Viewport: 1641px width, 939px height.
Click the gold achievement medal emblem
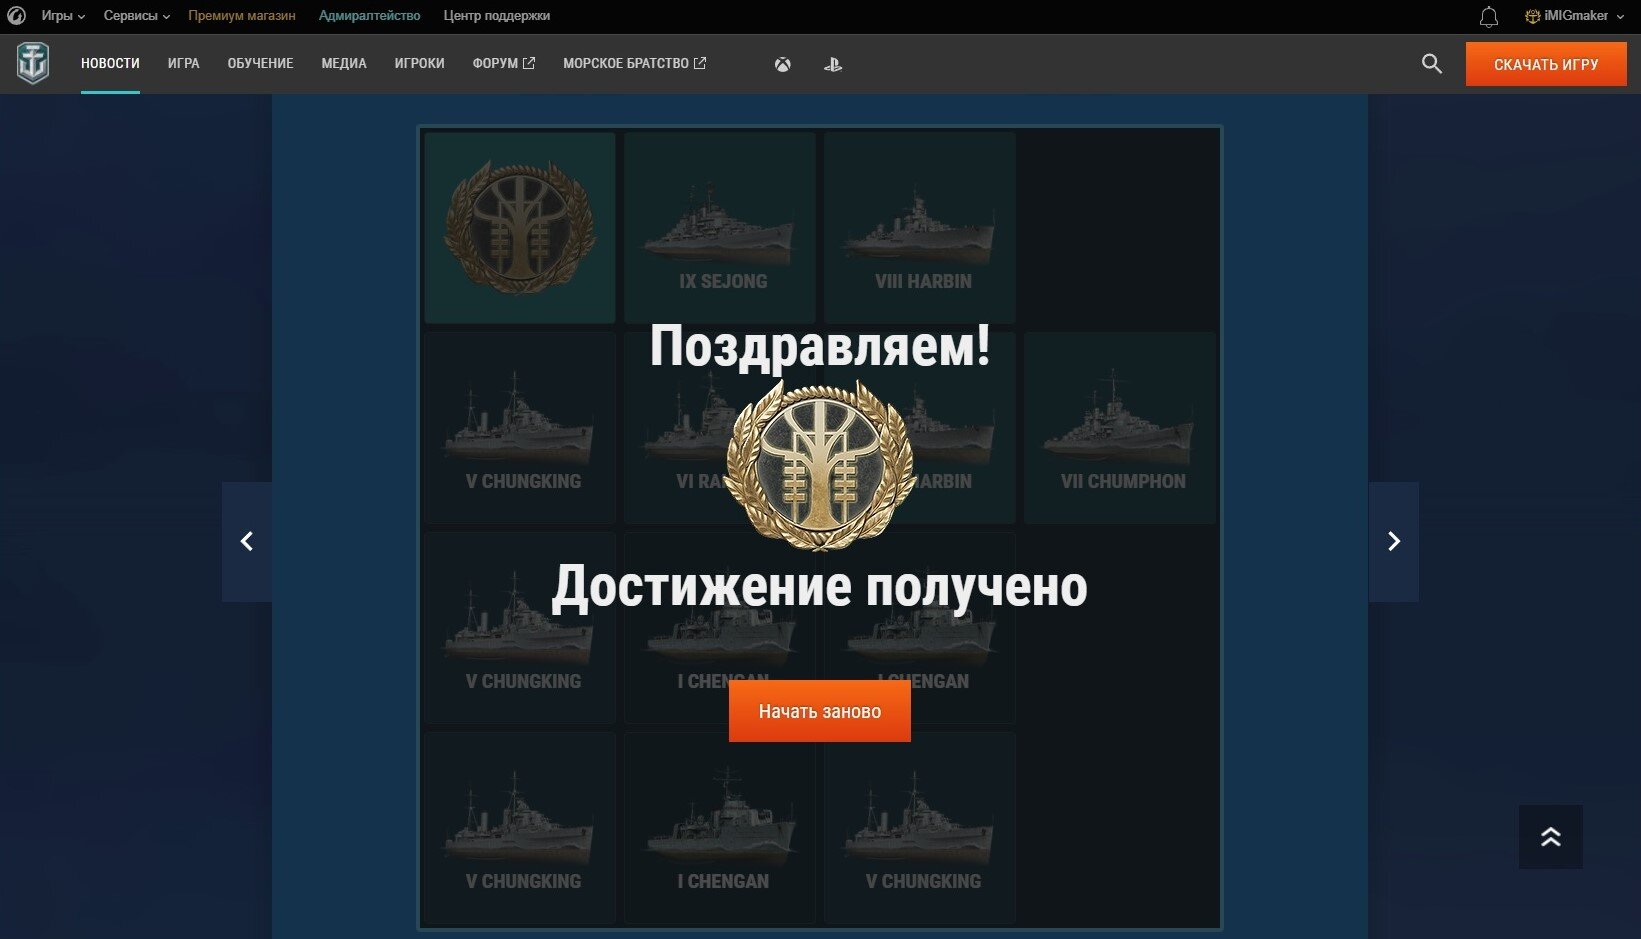point(820,465)
